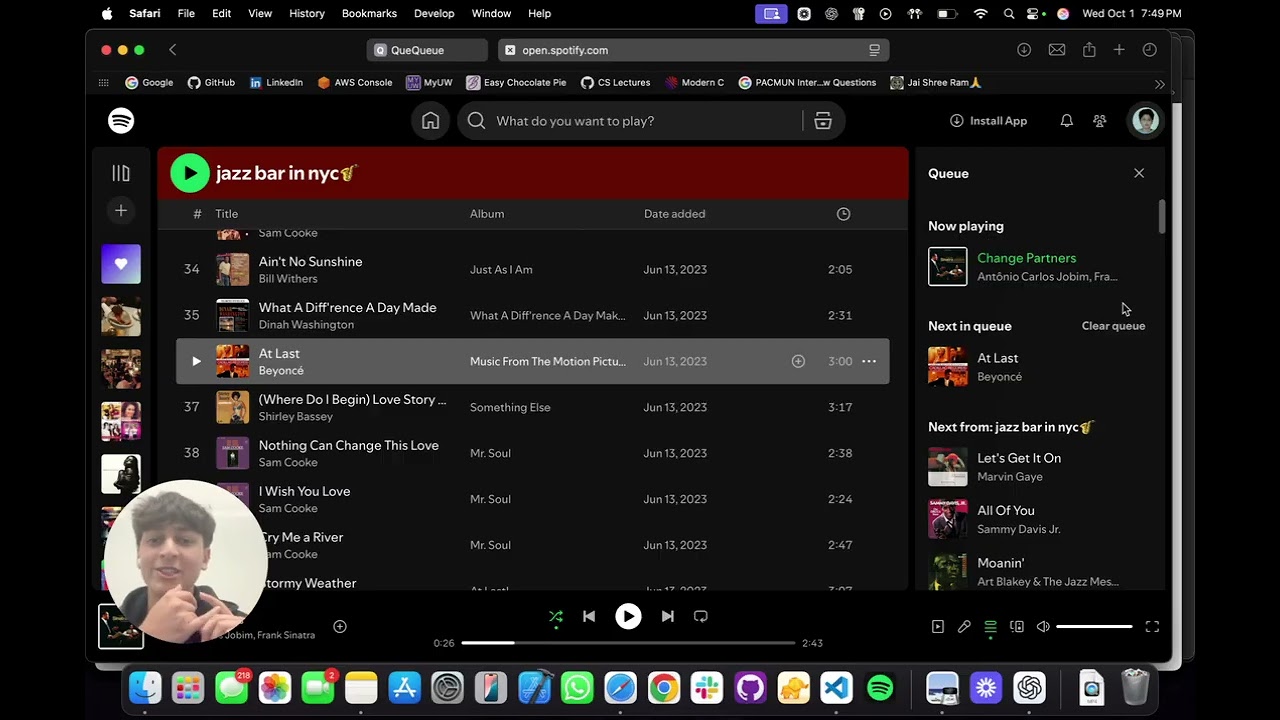Viewport: 1280px width, 720px height.
Task: Play the jazz bar in nyc playlist
Action: 190,173
